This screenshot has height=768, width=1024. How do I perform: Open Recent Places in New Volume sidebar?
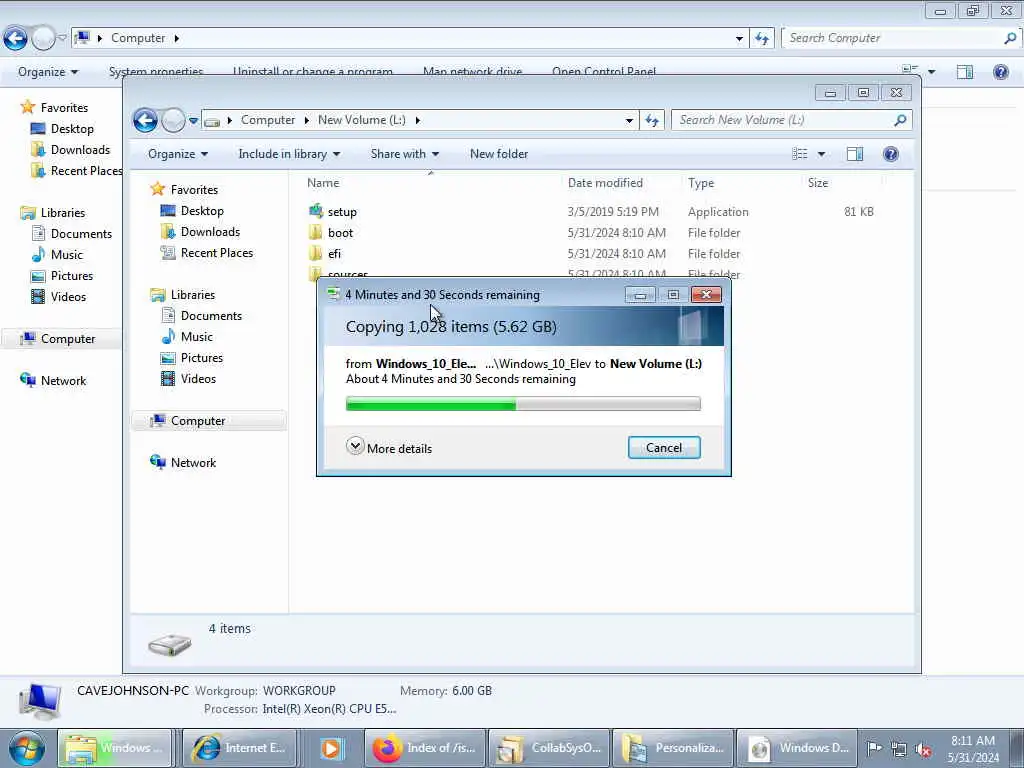click(x=217, y=253)
